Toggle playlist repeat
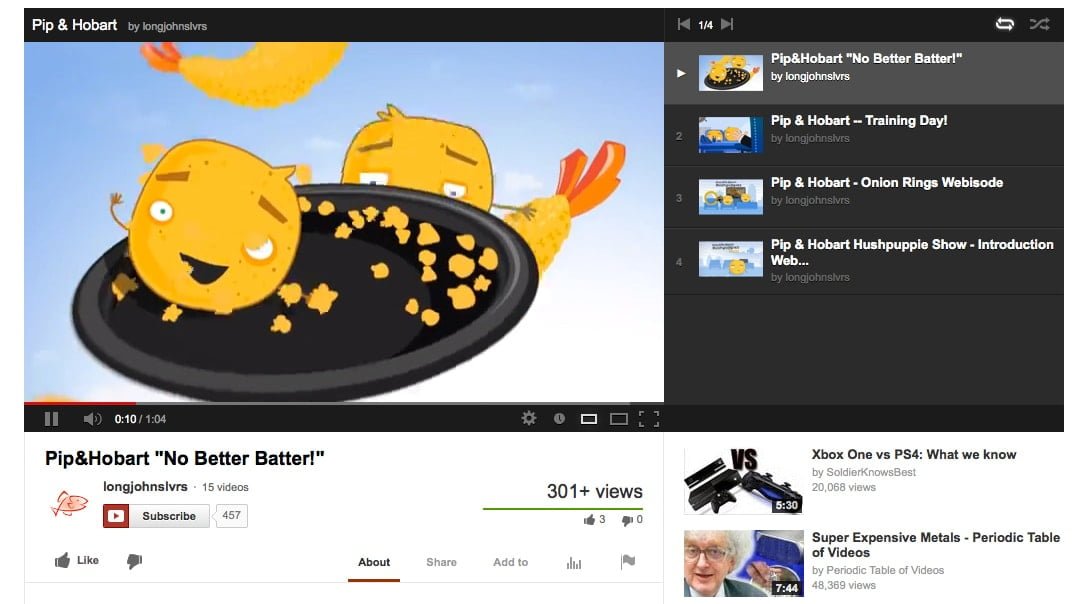The width and height of the screenshot is (1083, 604). click(1005, 24)
